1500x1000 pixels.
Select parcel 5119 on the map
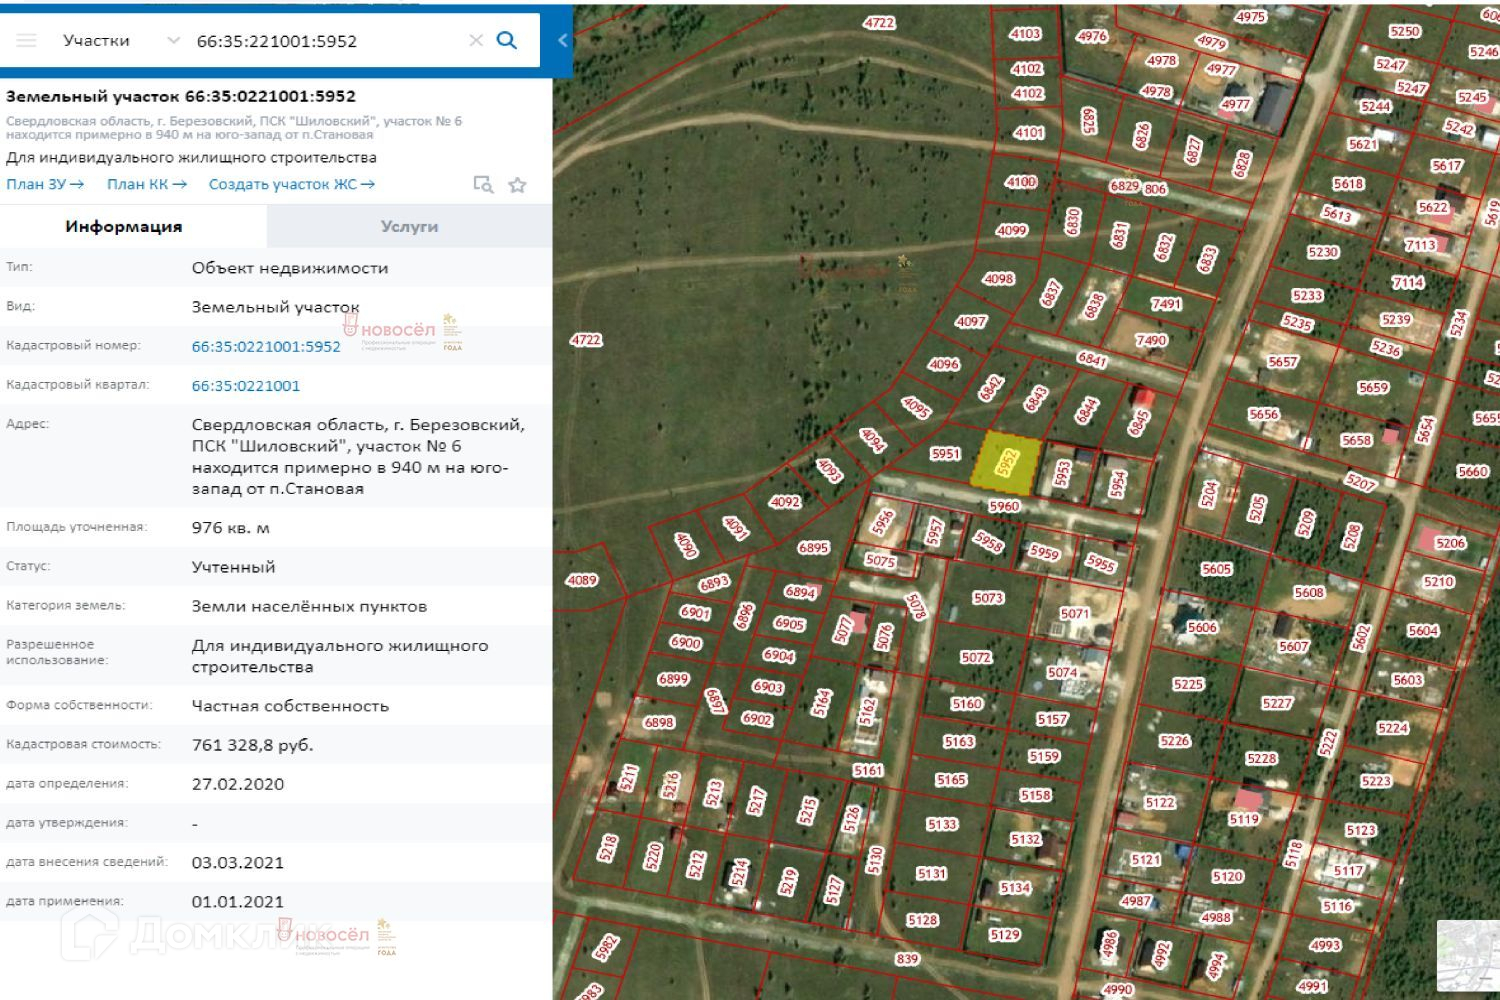(1244, 819)
